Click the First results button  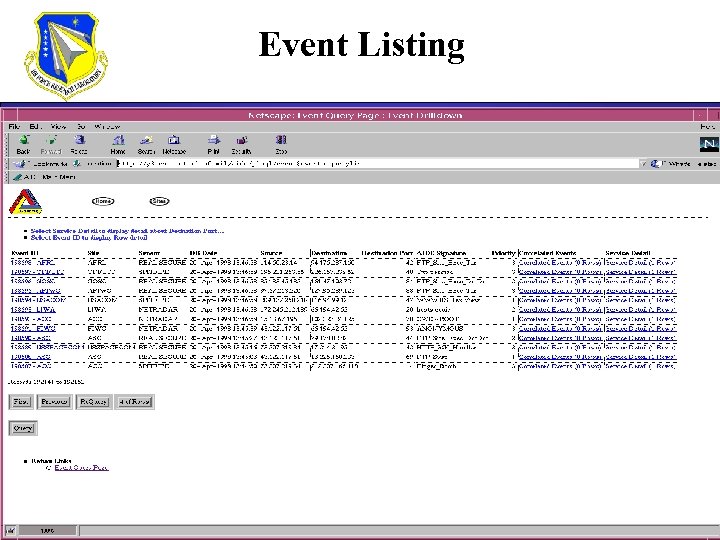point(21,402)
